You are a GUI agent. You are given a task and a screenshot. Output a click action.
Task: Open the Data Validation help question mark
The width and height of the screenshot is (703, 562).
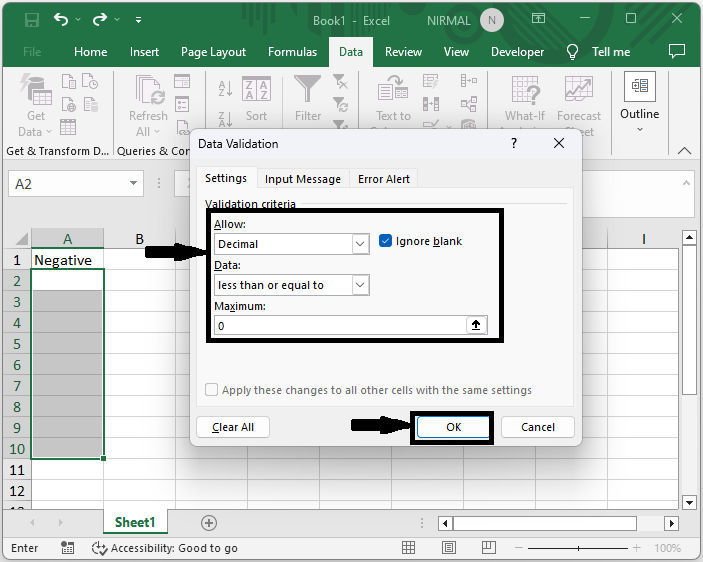514,144
